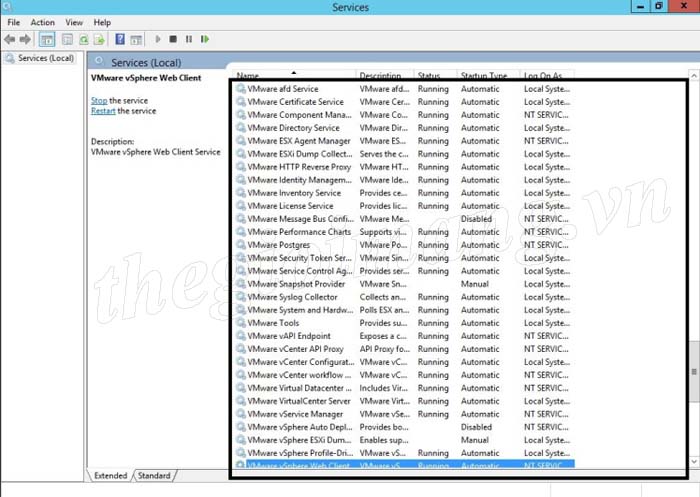Select VMware Security Token Ser... row
700x497 pixels.
pos(405,258)
